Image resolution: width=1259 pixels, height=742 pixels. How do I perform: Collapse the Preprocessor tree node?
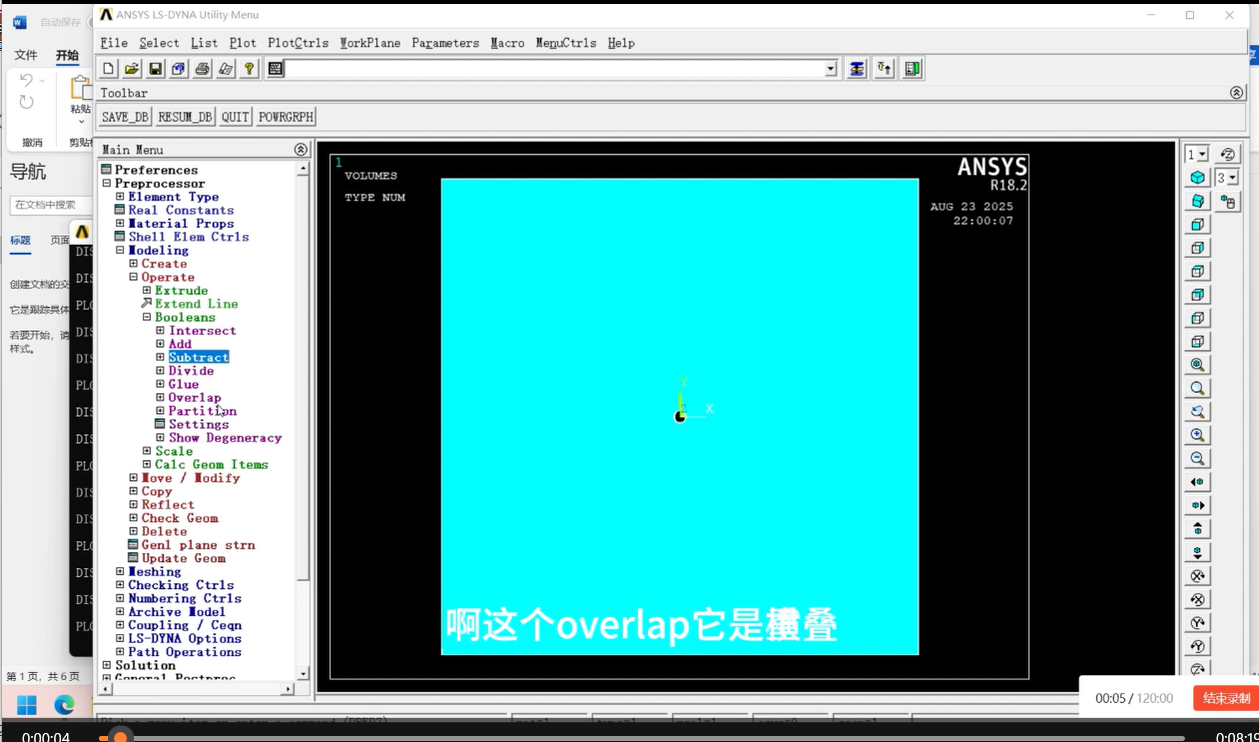[107, 184]
